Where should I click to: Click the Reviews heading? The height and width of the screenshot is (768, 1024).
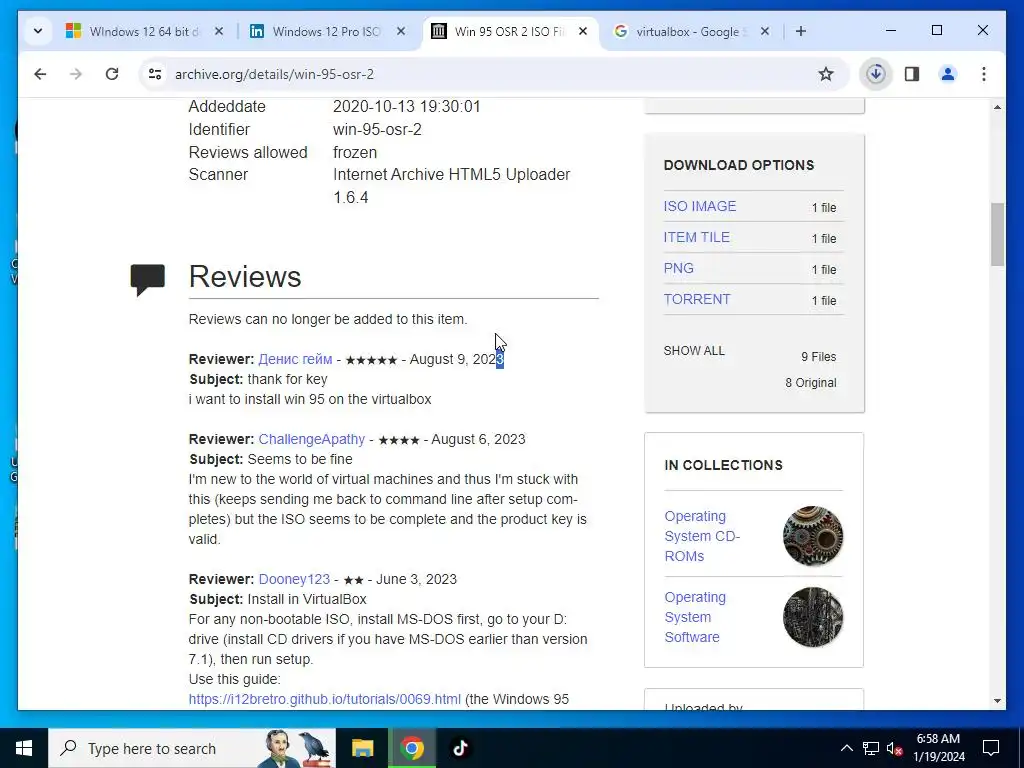245,277
